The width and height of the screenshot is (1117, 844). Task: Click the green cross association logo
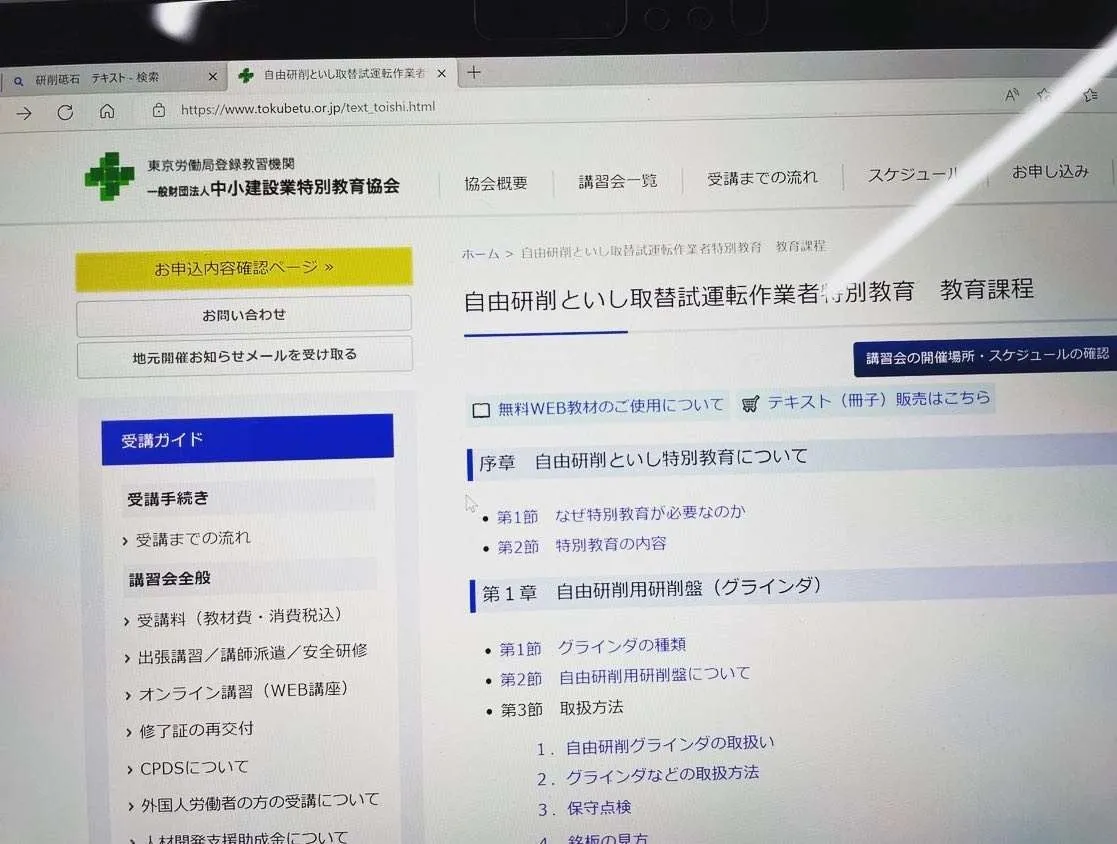pos(109,176)
